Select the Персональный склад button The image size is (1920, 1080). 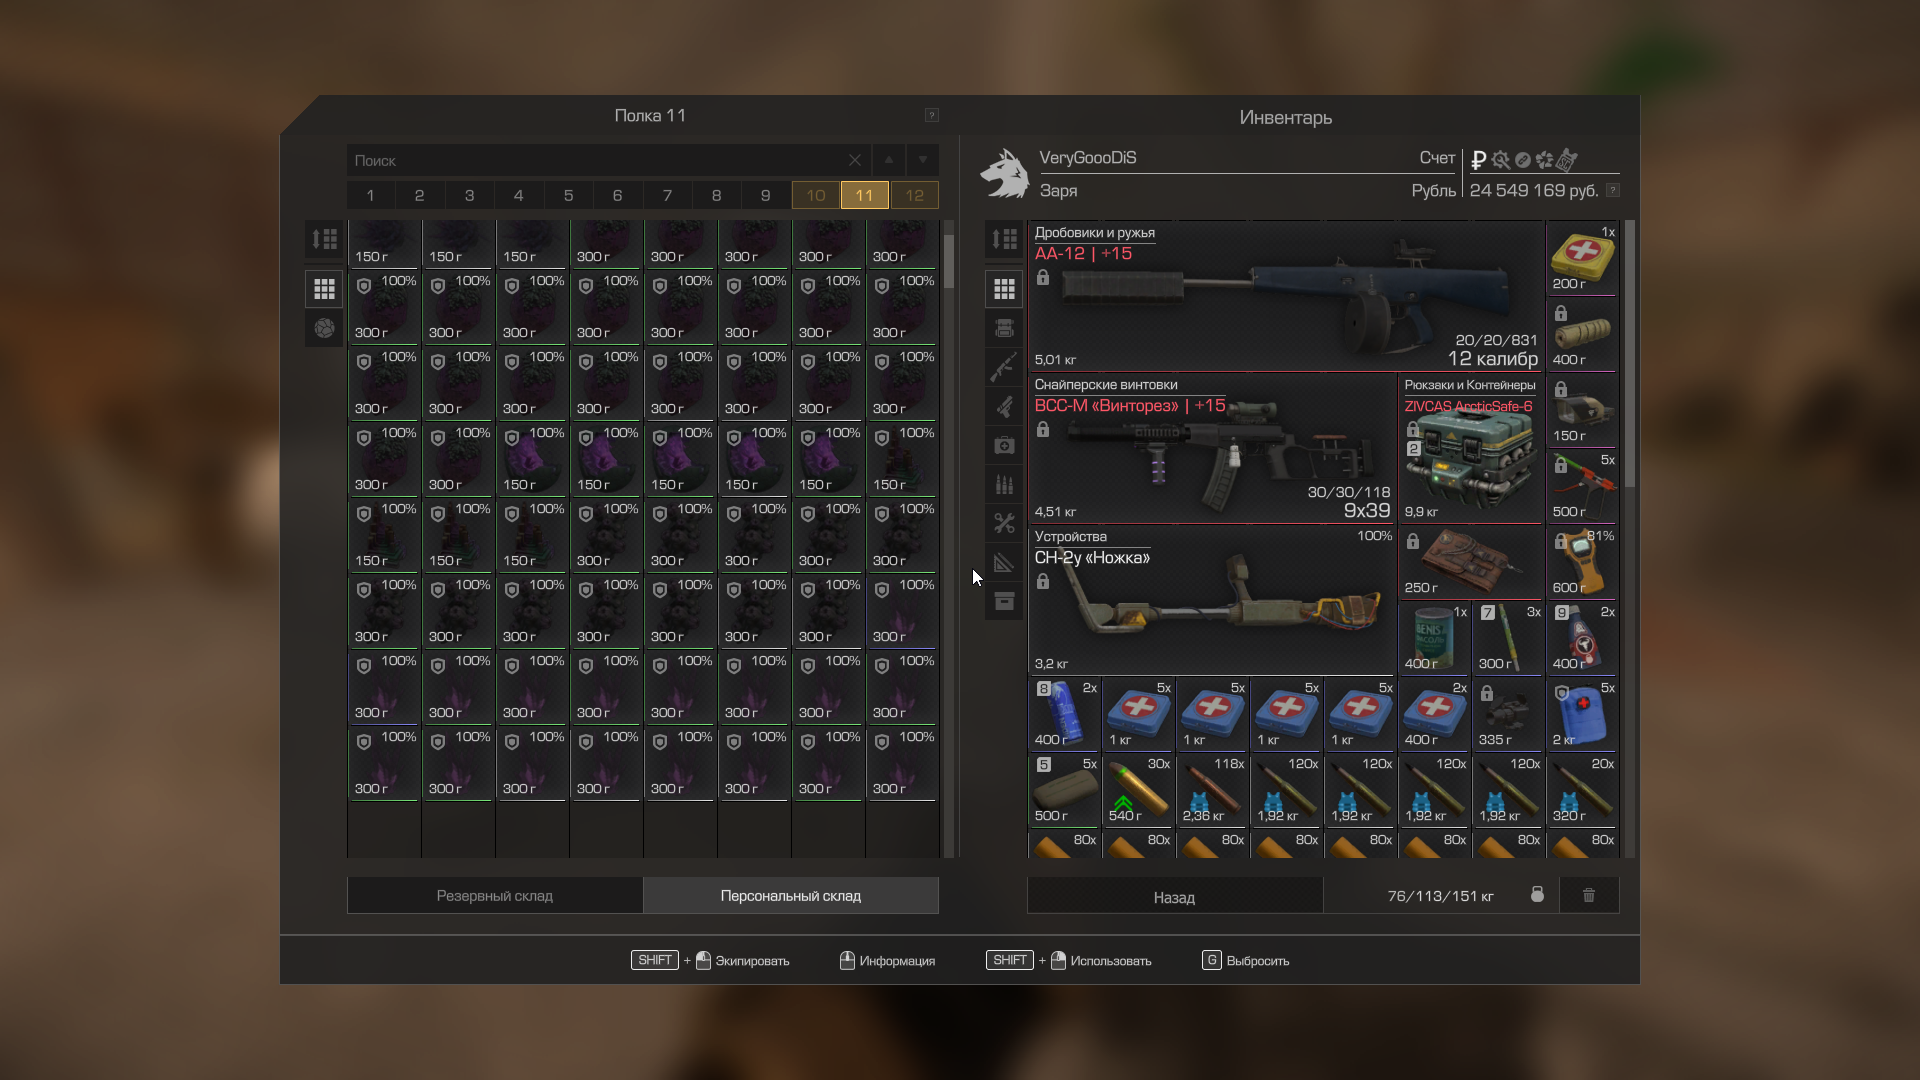click(x=790, y=896)
